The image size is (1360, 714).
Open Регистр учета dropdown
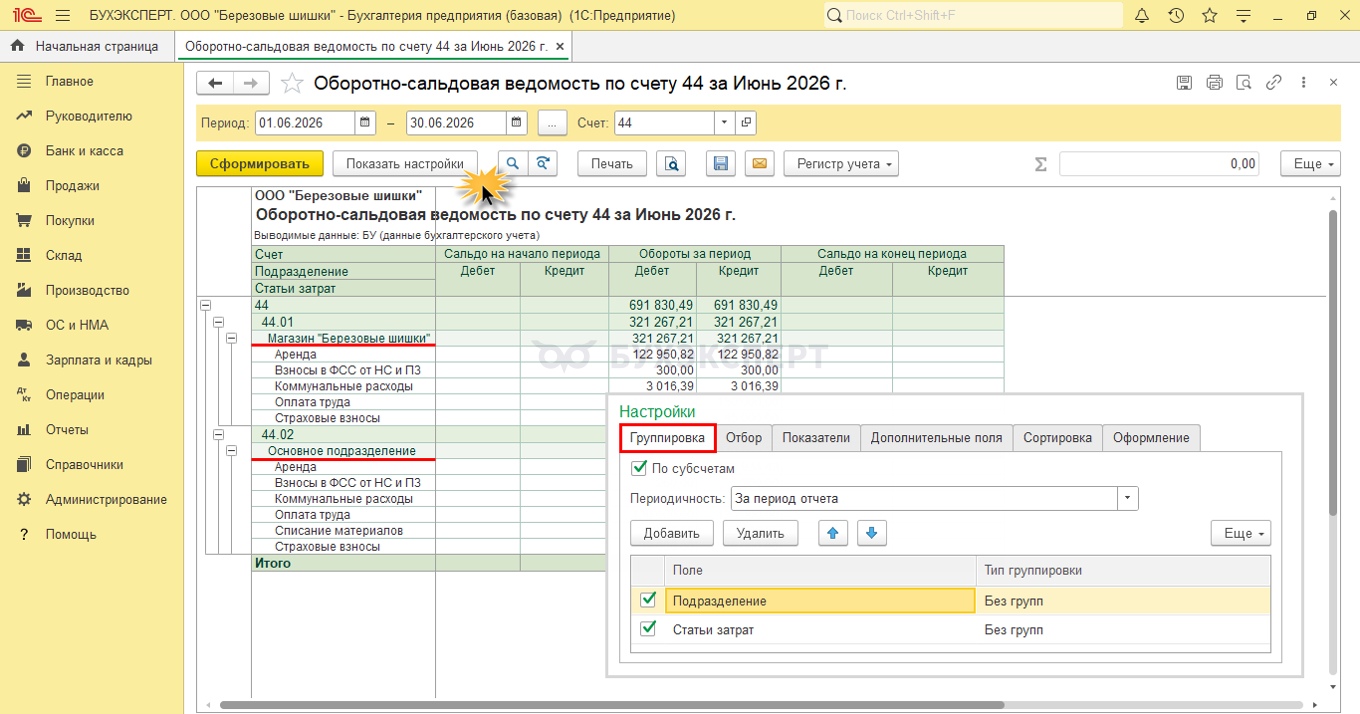click(x=841, y=163)
